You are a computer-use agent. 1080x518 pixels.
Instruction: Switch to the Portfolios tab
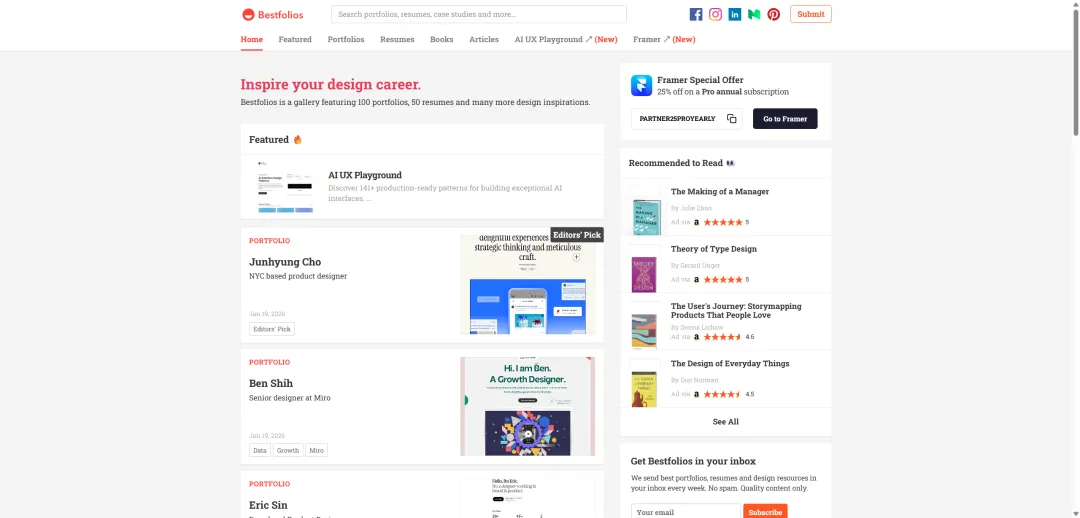tap(346, 39)
